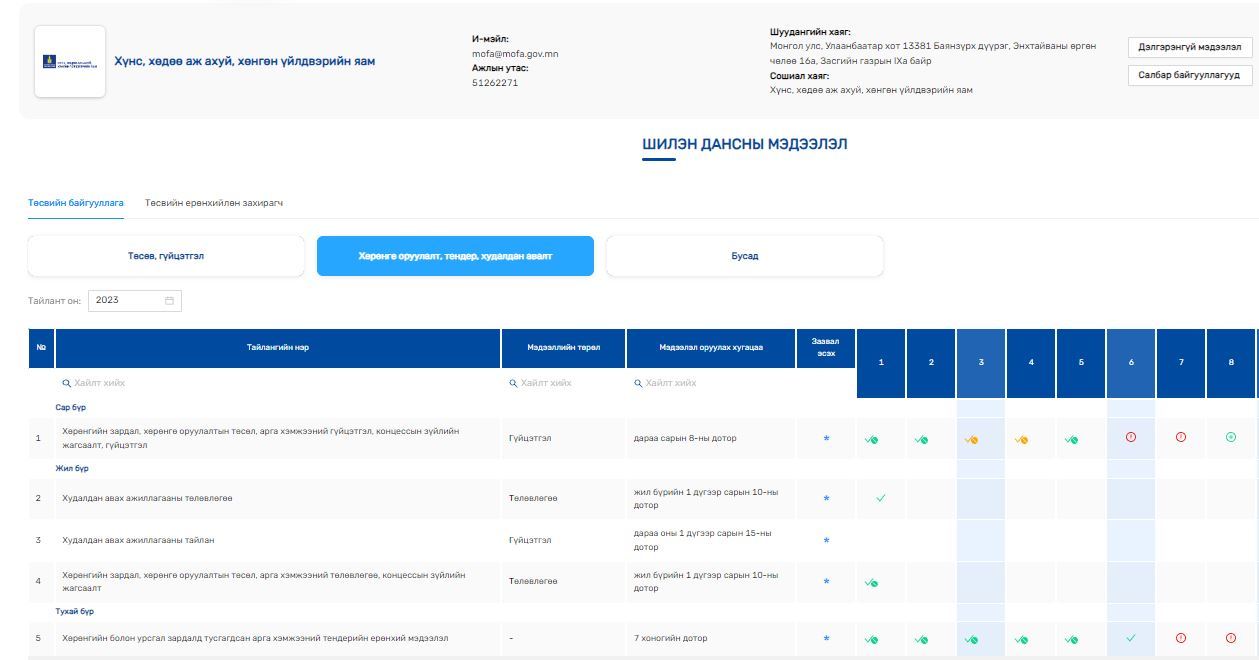
Task: Select the Төсөвийн байгууллага tab
Action: click(76, 203)
